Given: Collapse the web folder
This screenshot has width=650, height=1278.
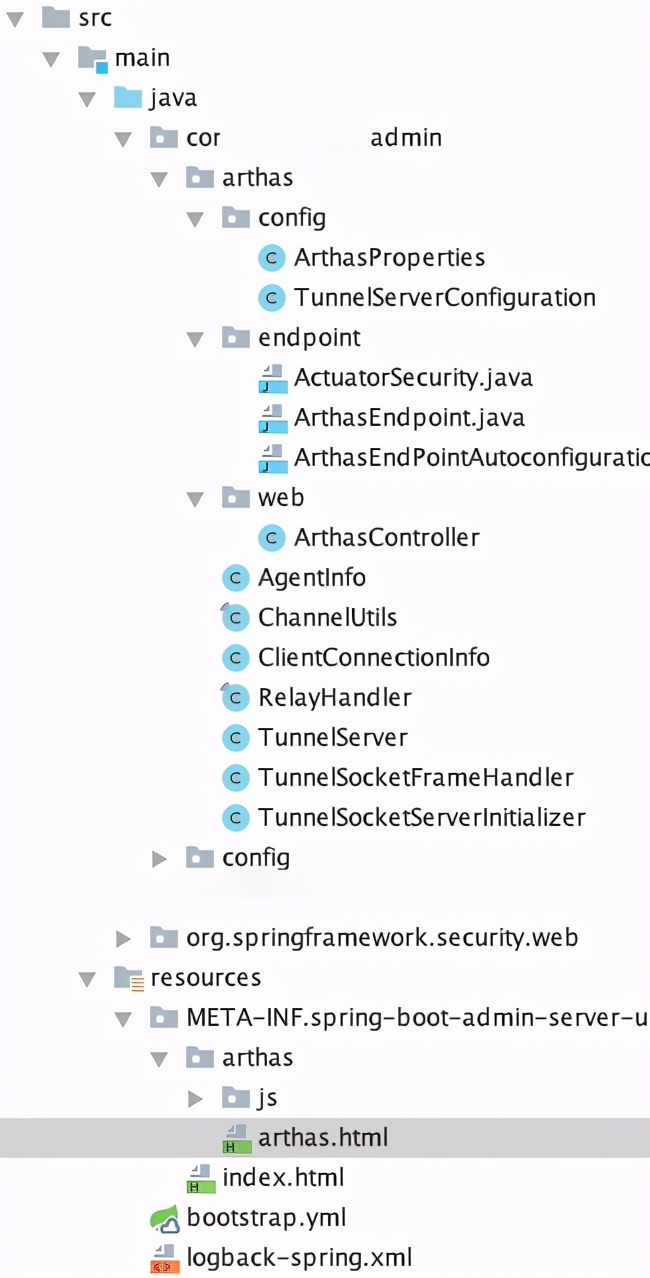Looking at the screenshot, I should pyautogui.click(x=196, y=497).
